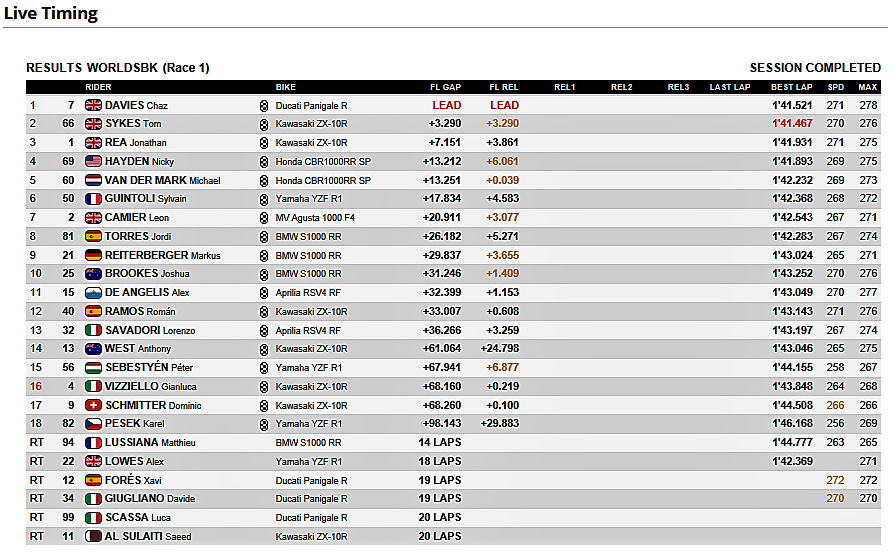The image size is (895, 555).
Task: Click the Live Timing heading
Action: click(x=51, y=13)
